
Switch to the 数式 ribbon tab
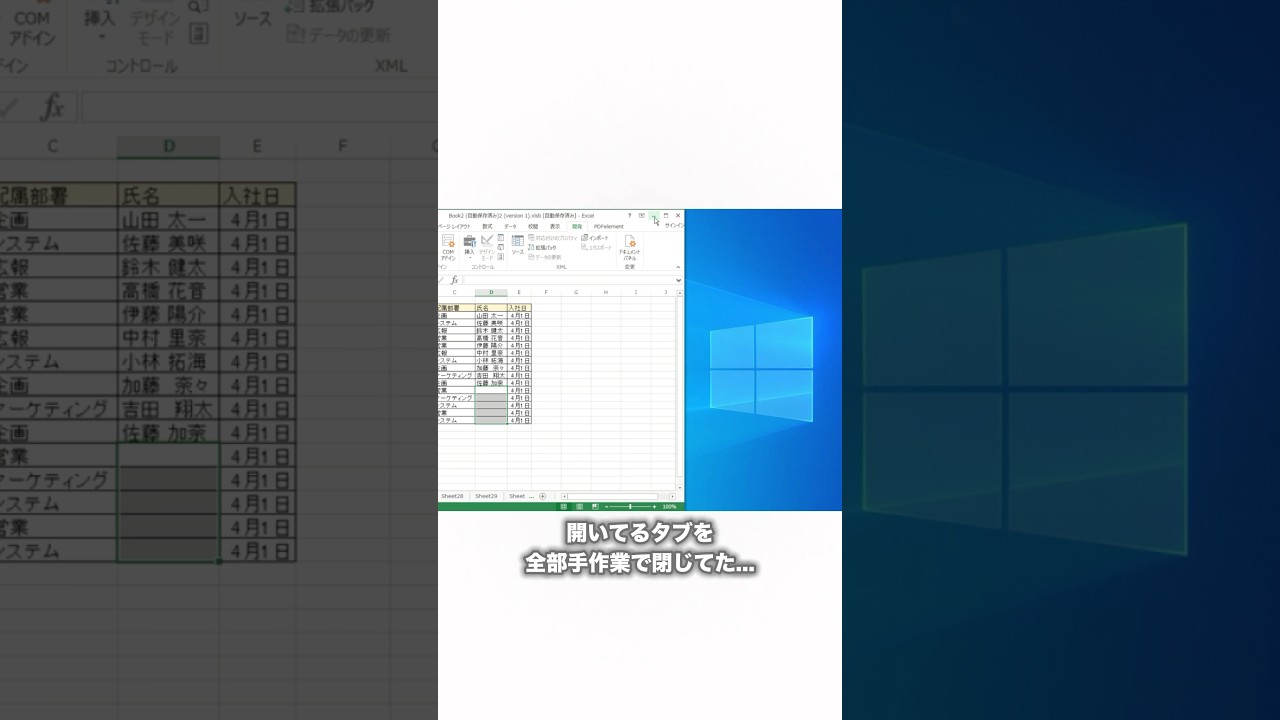tap(487, 226)
